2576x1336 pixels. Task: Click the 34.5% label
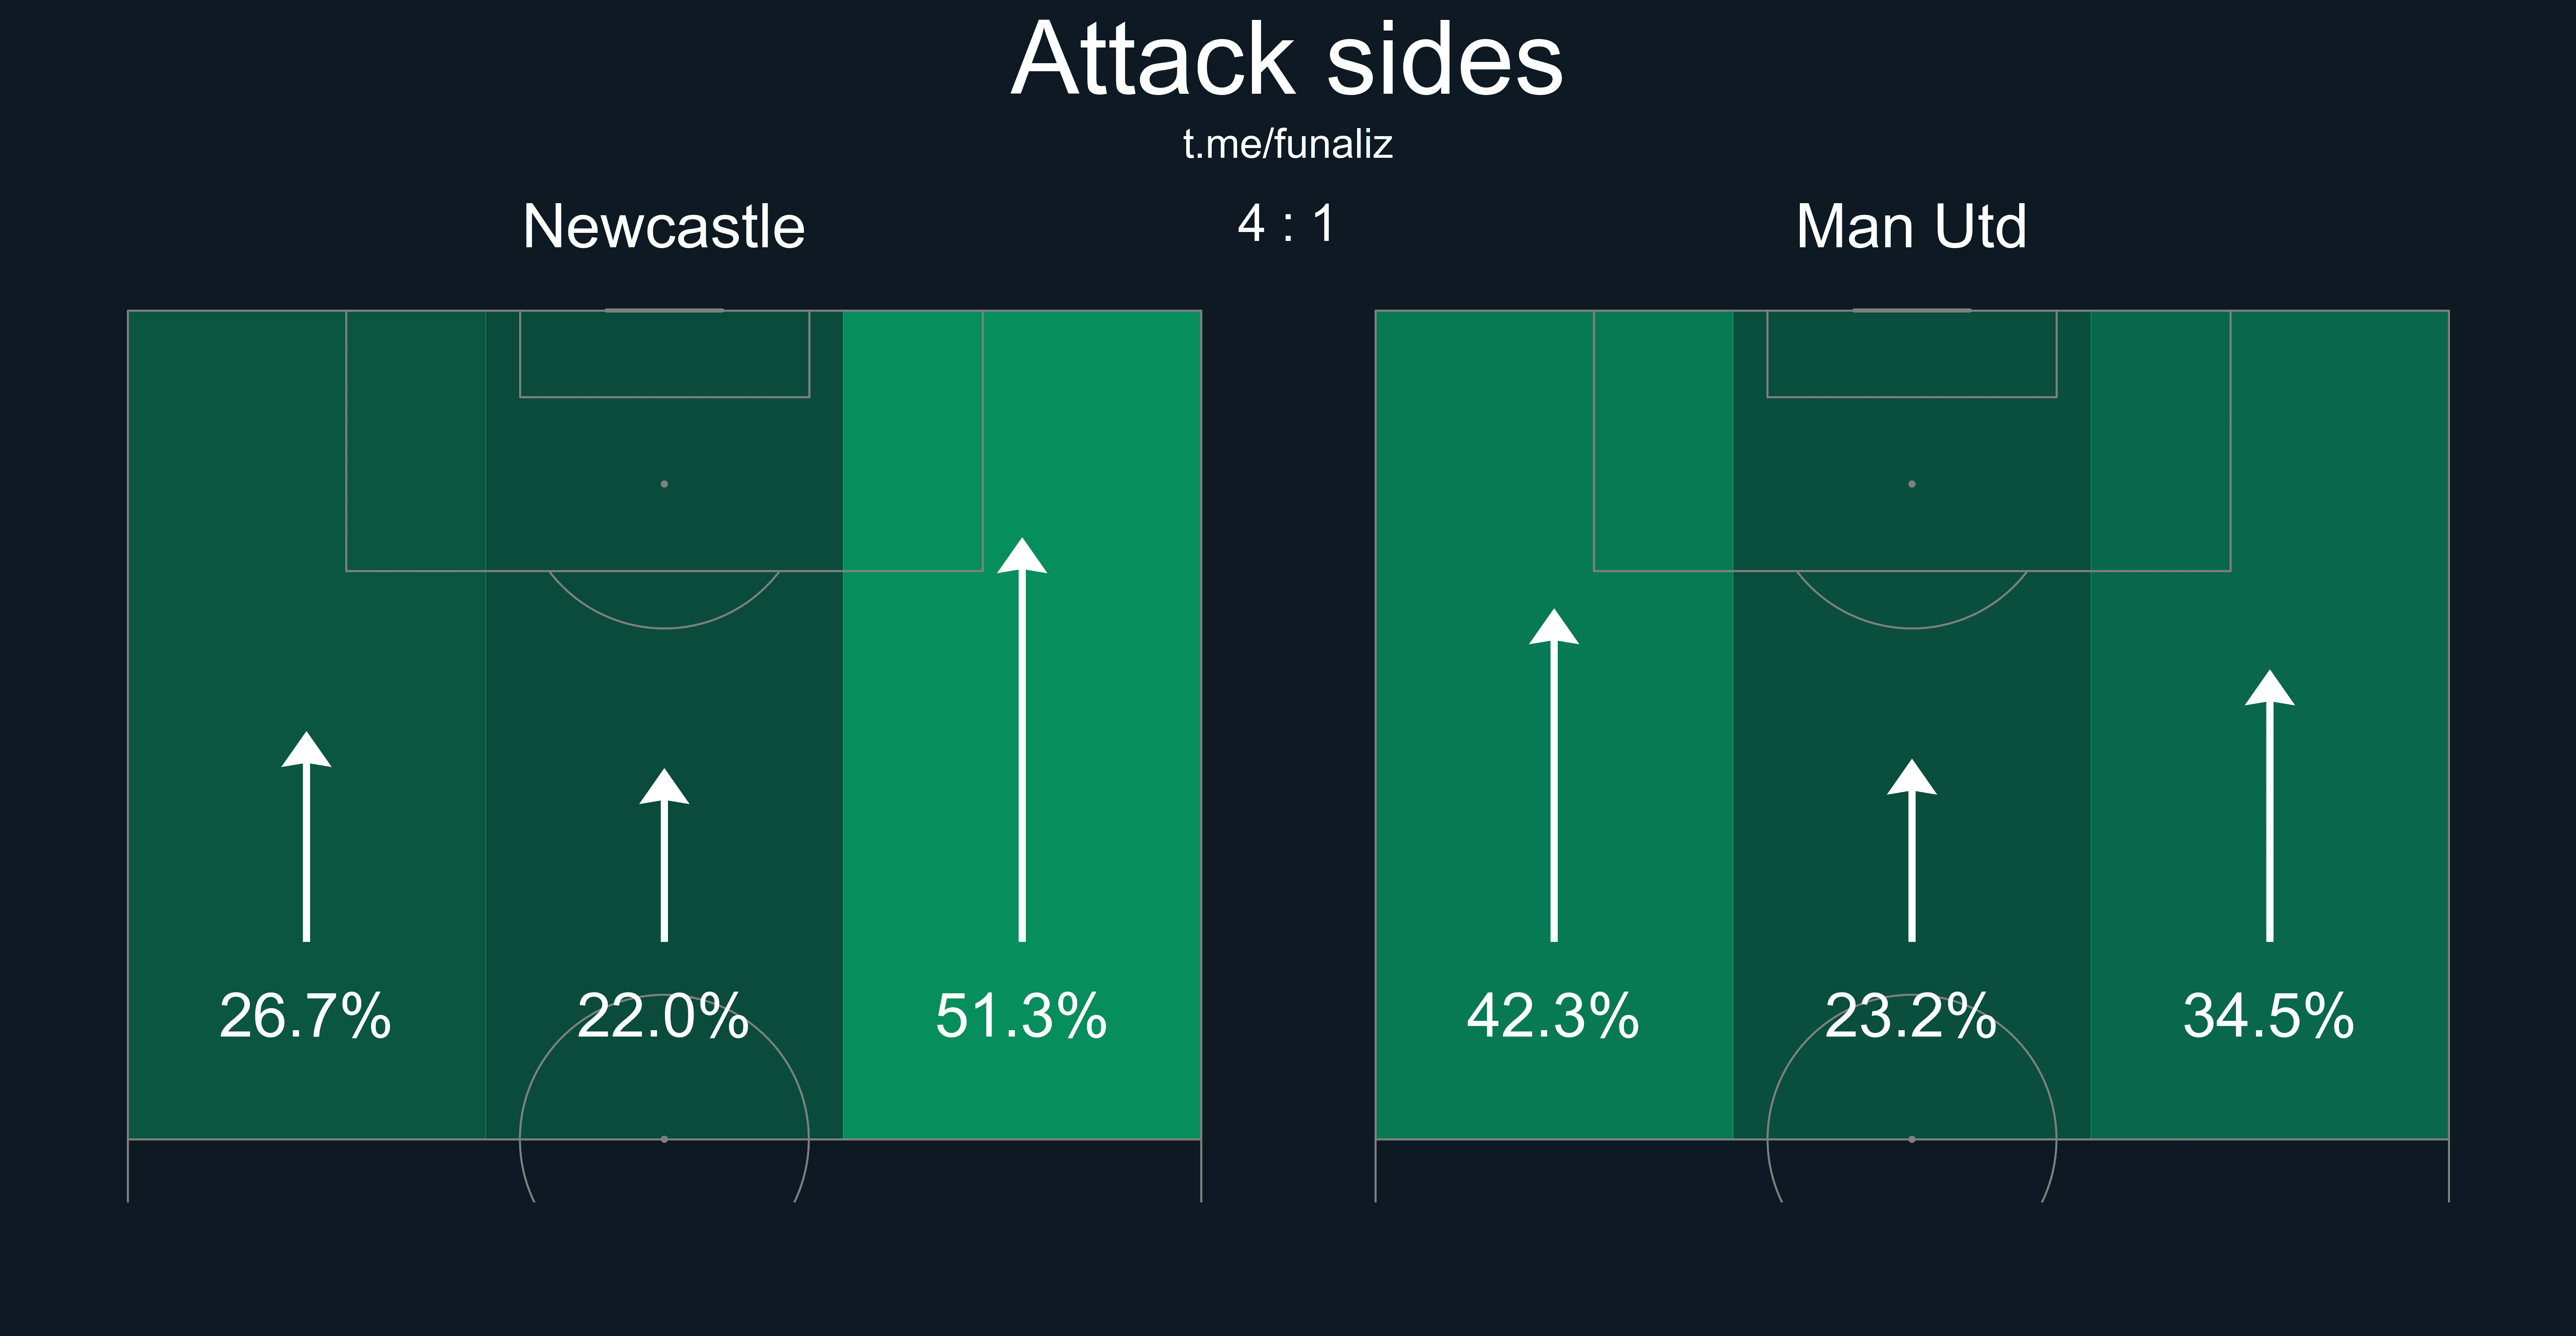[2269, 1016]
